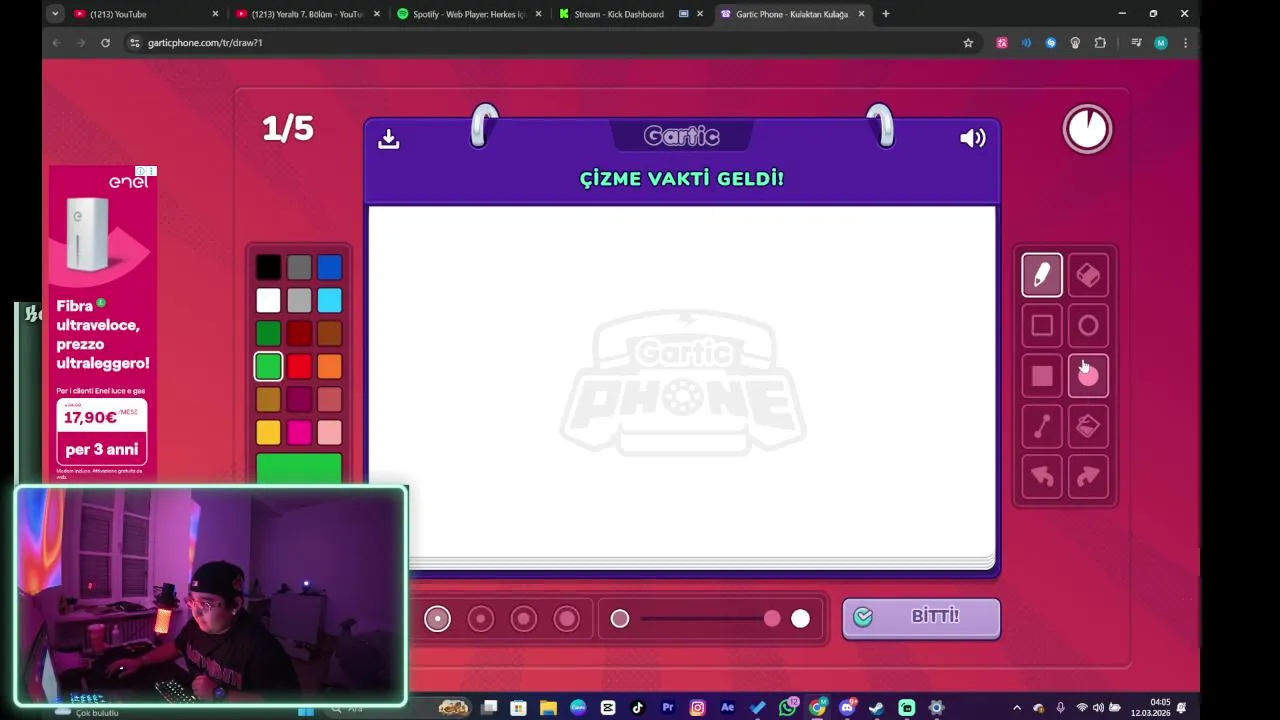The width and height of the screenshot is (1280, 720).
Task: Click the BİTTİ! done button
Action: [921, 618]
